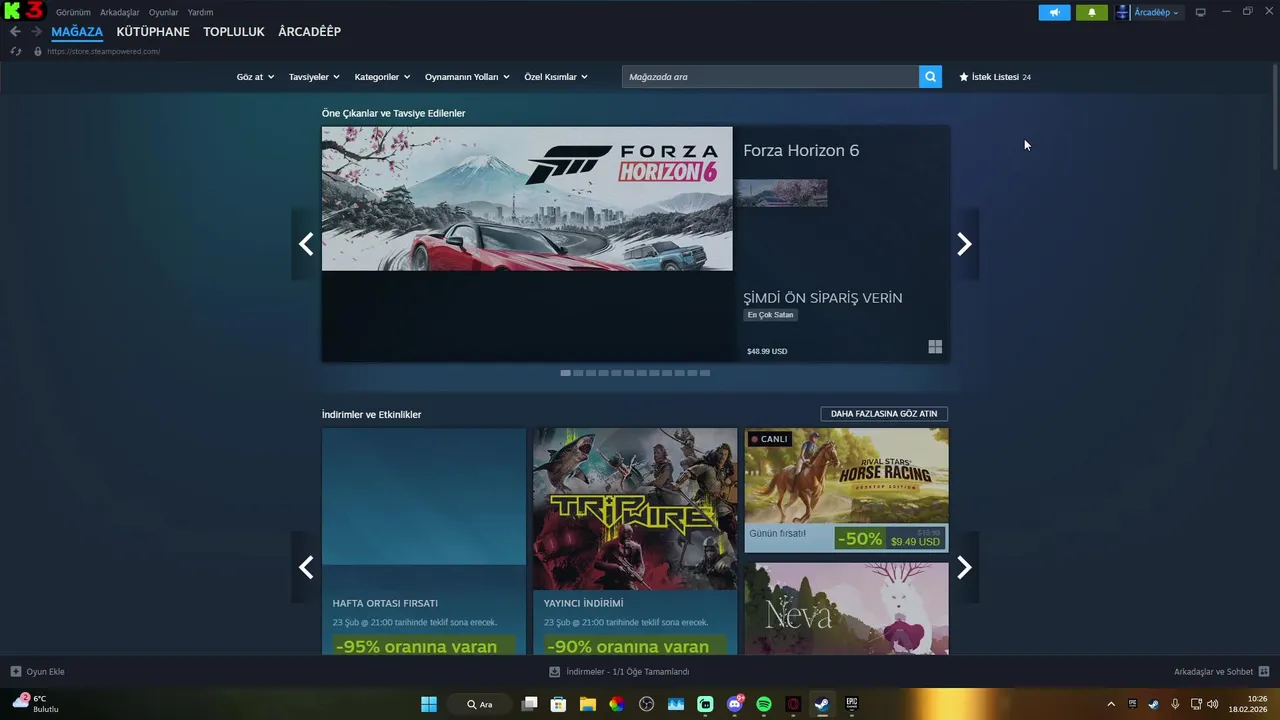Click the En Çok Satan tag

coord(771,315)
